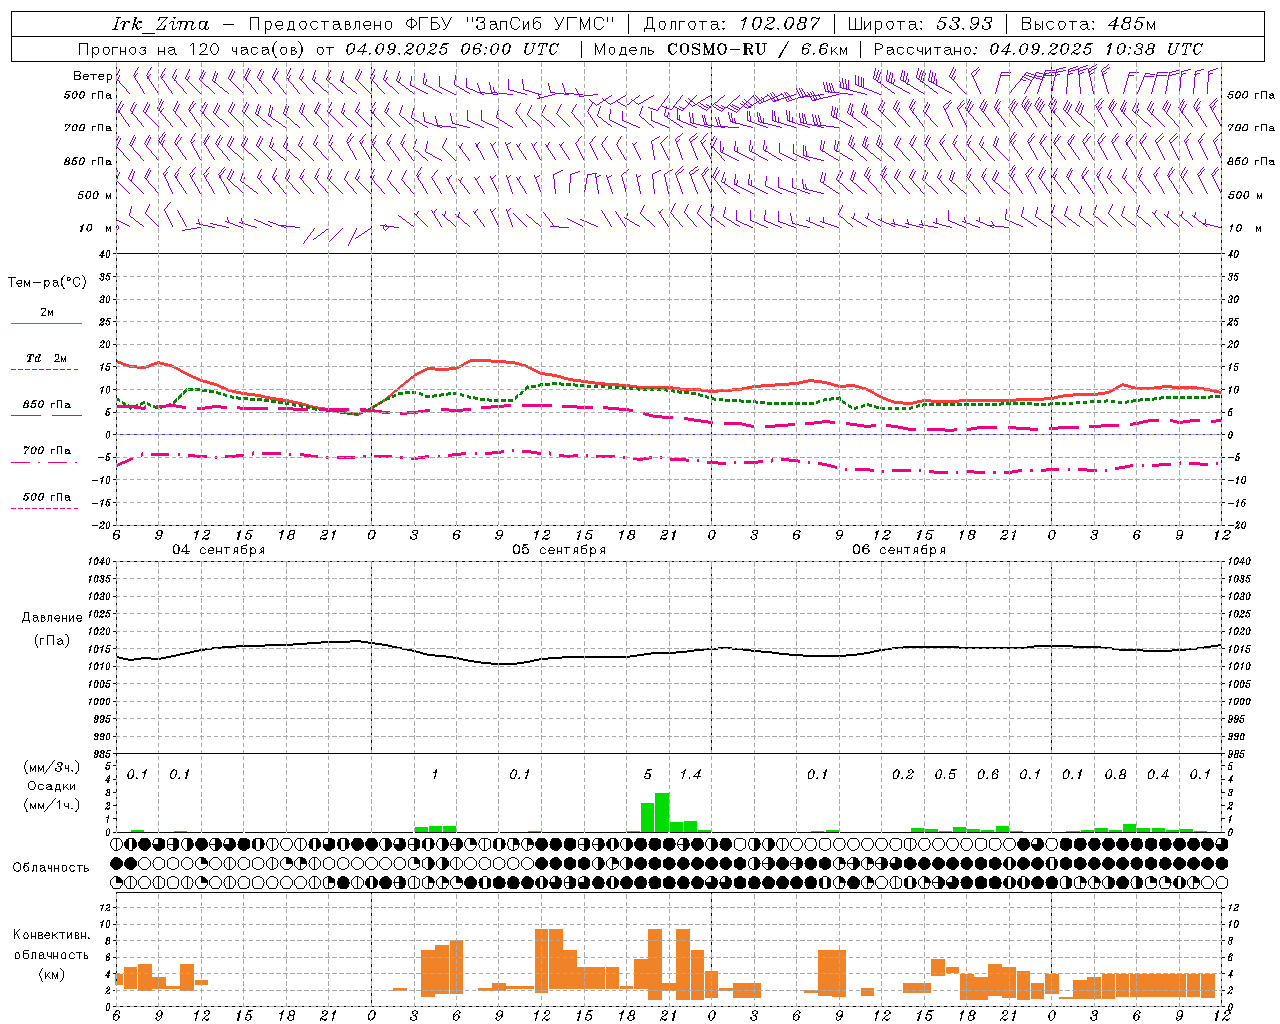Click the precipitation value 5
The width and height of the screenshot is (1280, 1024).
648,775
